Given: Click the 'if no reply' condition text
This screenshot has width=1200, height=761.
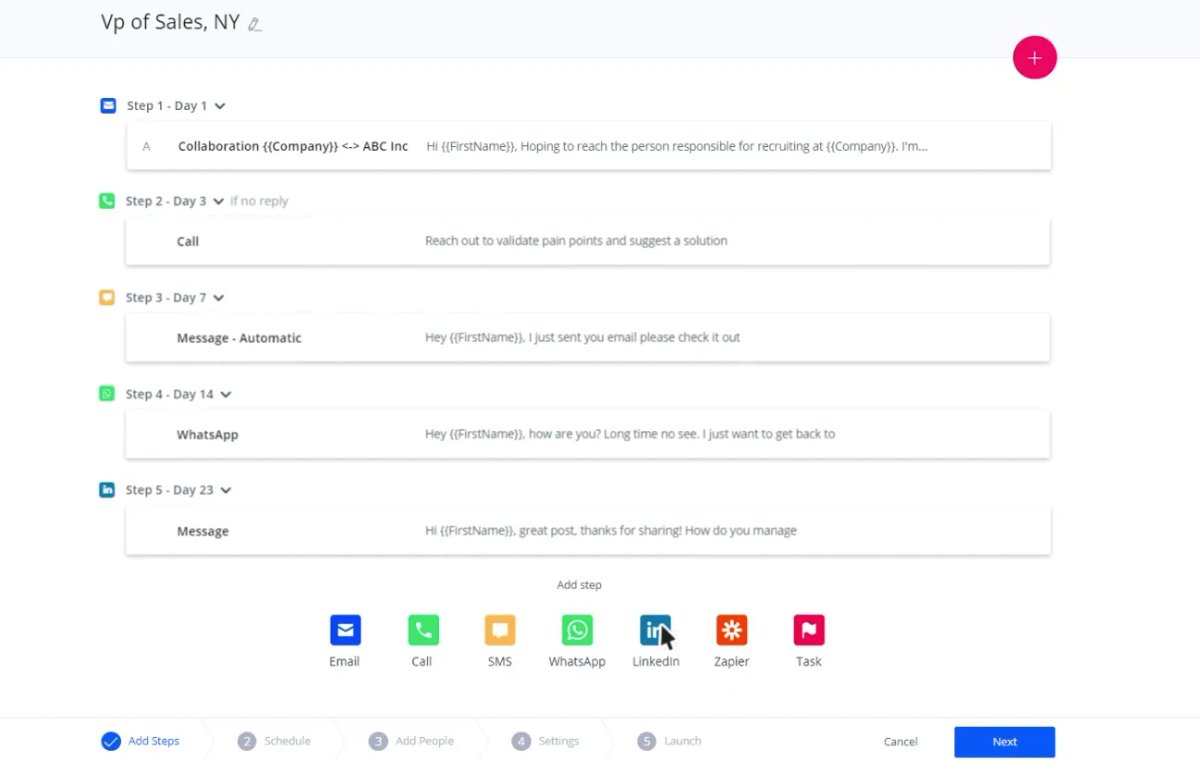Looking at the screenshot, I should (259, 201).
